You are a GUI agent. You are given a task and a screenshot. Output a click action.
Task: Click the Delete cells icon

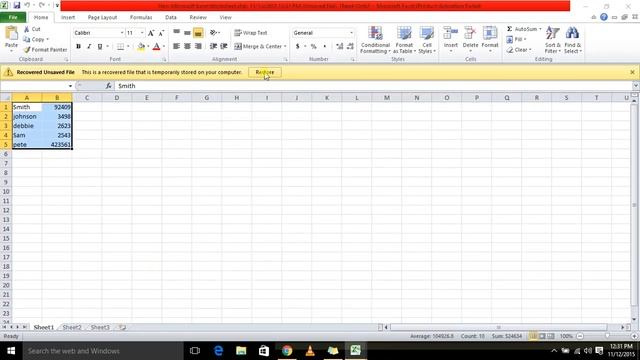[x=470, y=33]
